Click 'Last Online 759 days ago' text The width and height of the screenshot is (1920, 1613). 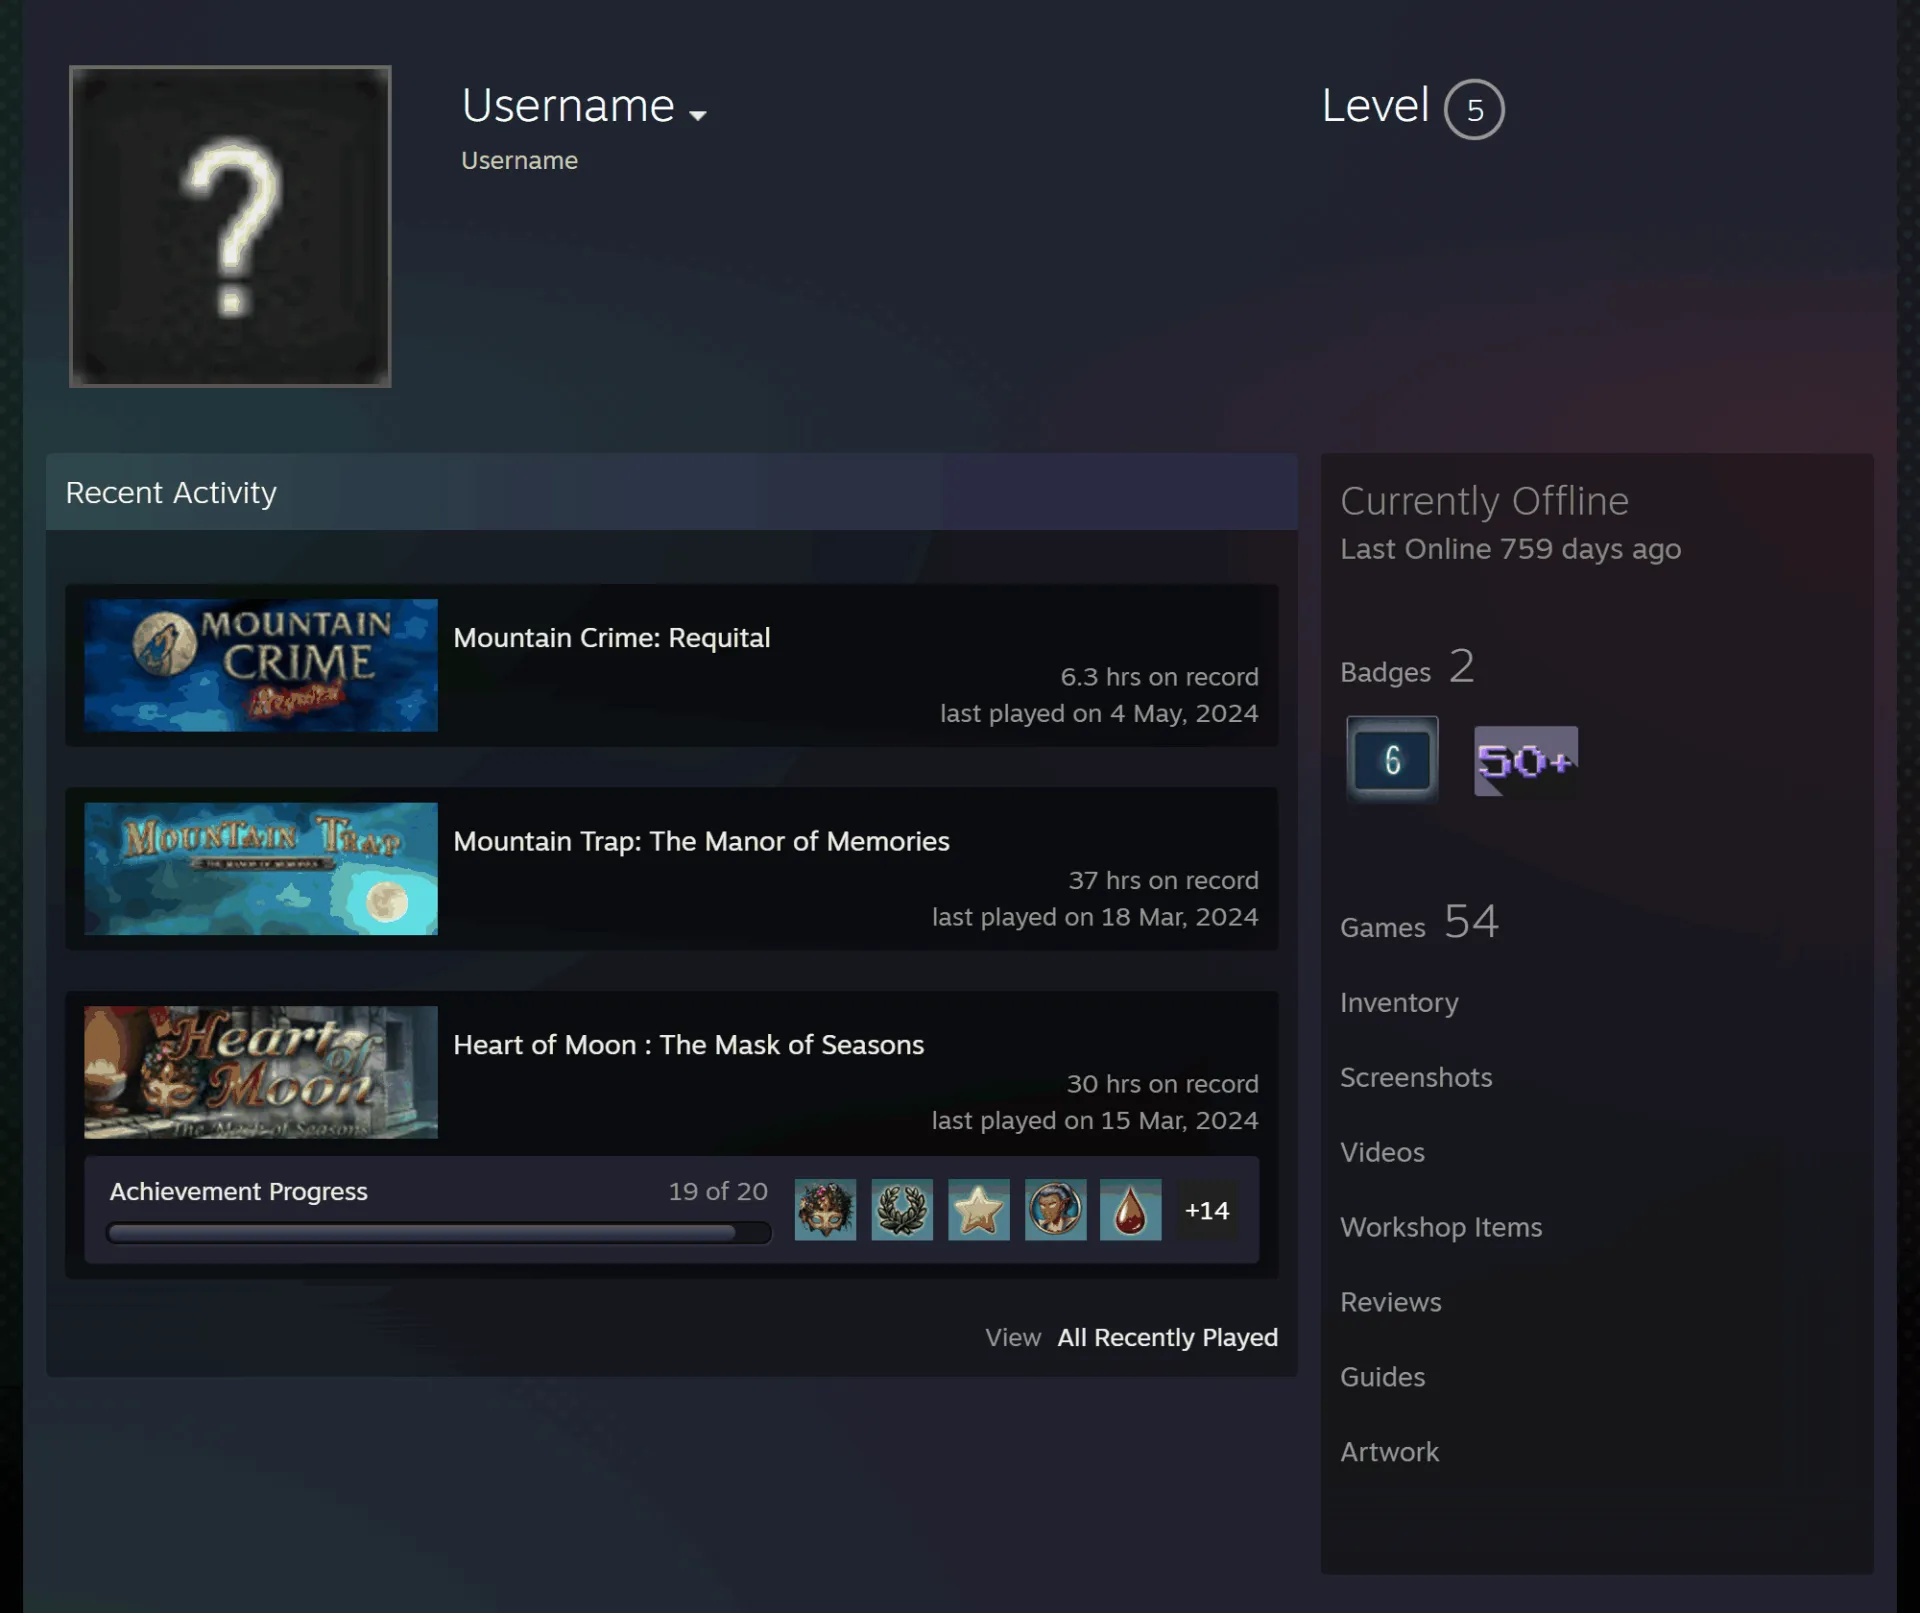(1510, 549)
